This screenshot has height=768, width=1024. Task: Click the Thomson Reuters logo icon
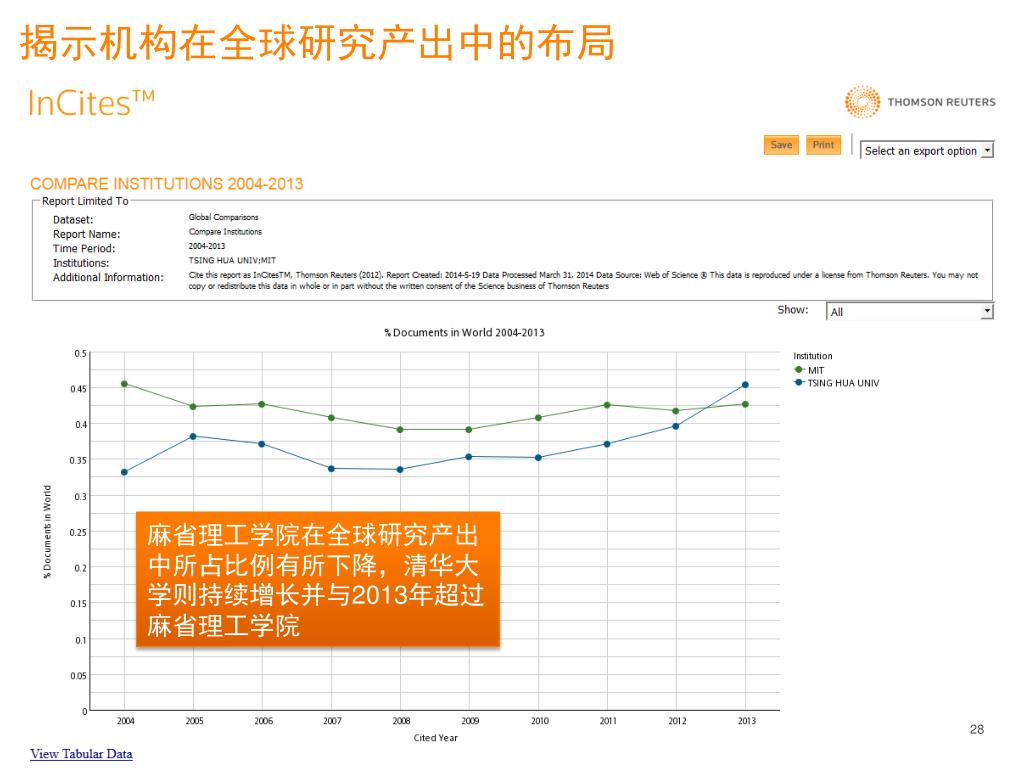point(862,102)
